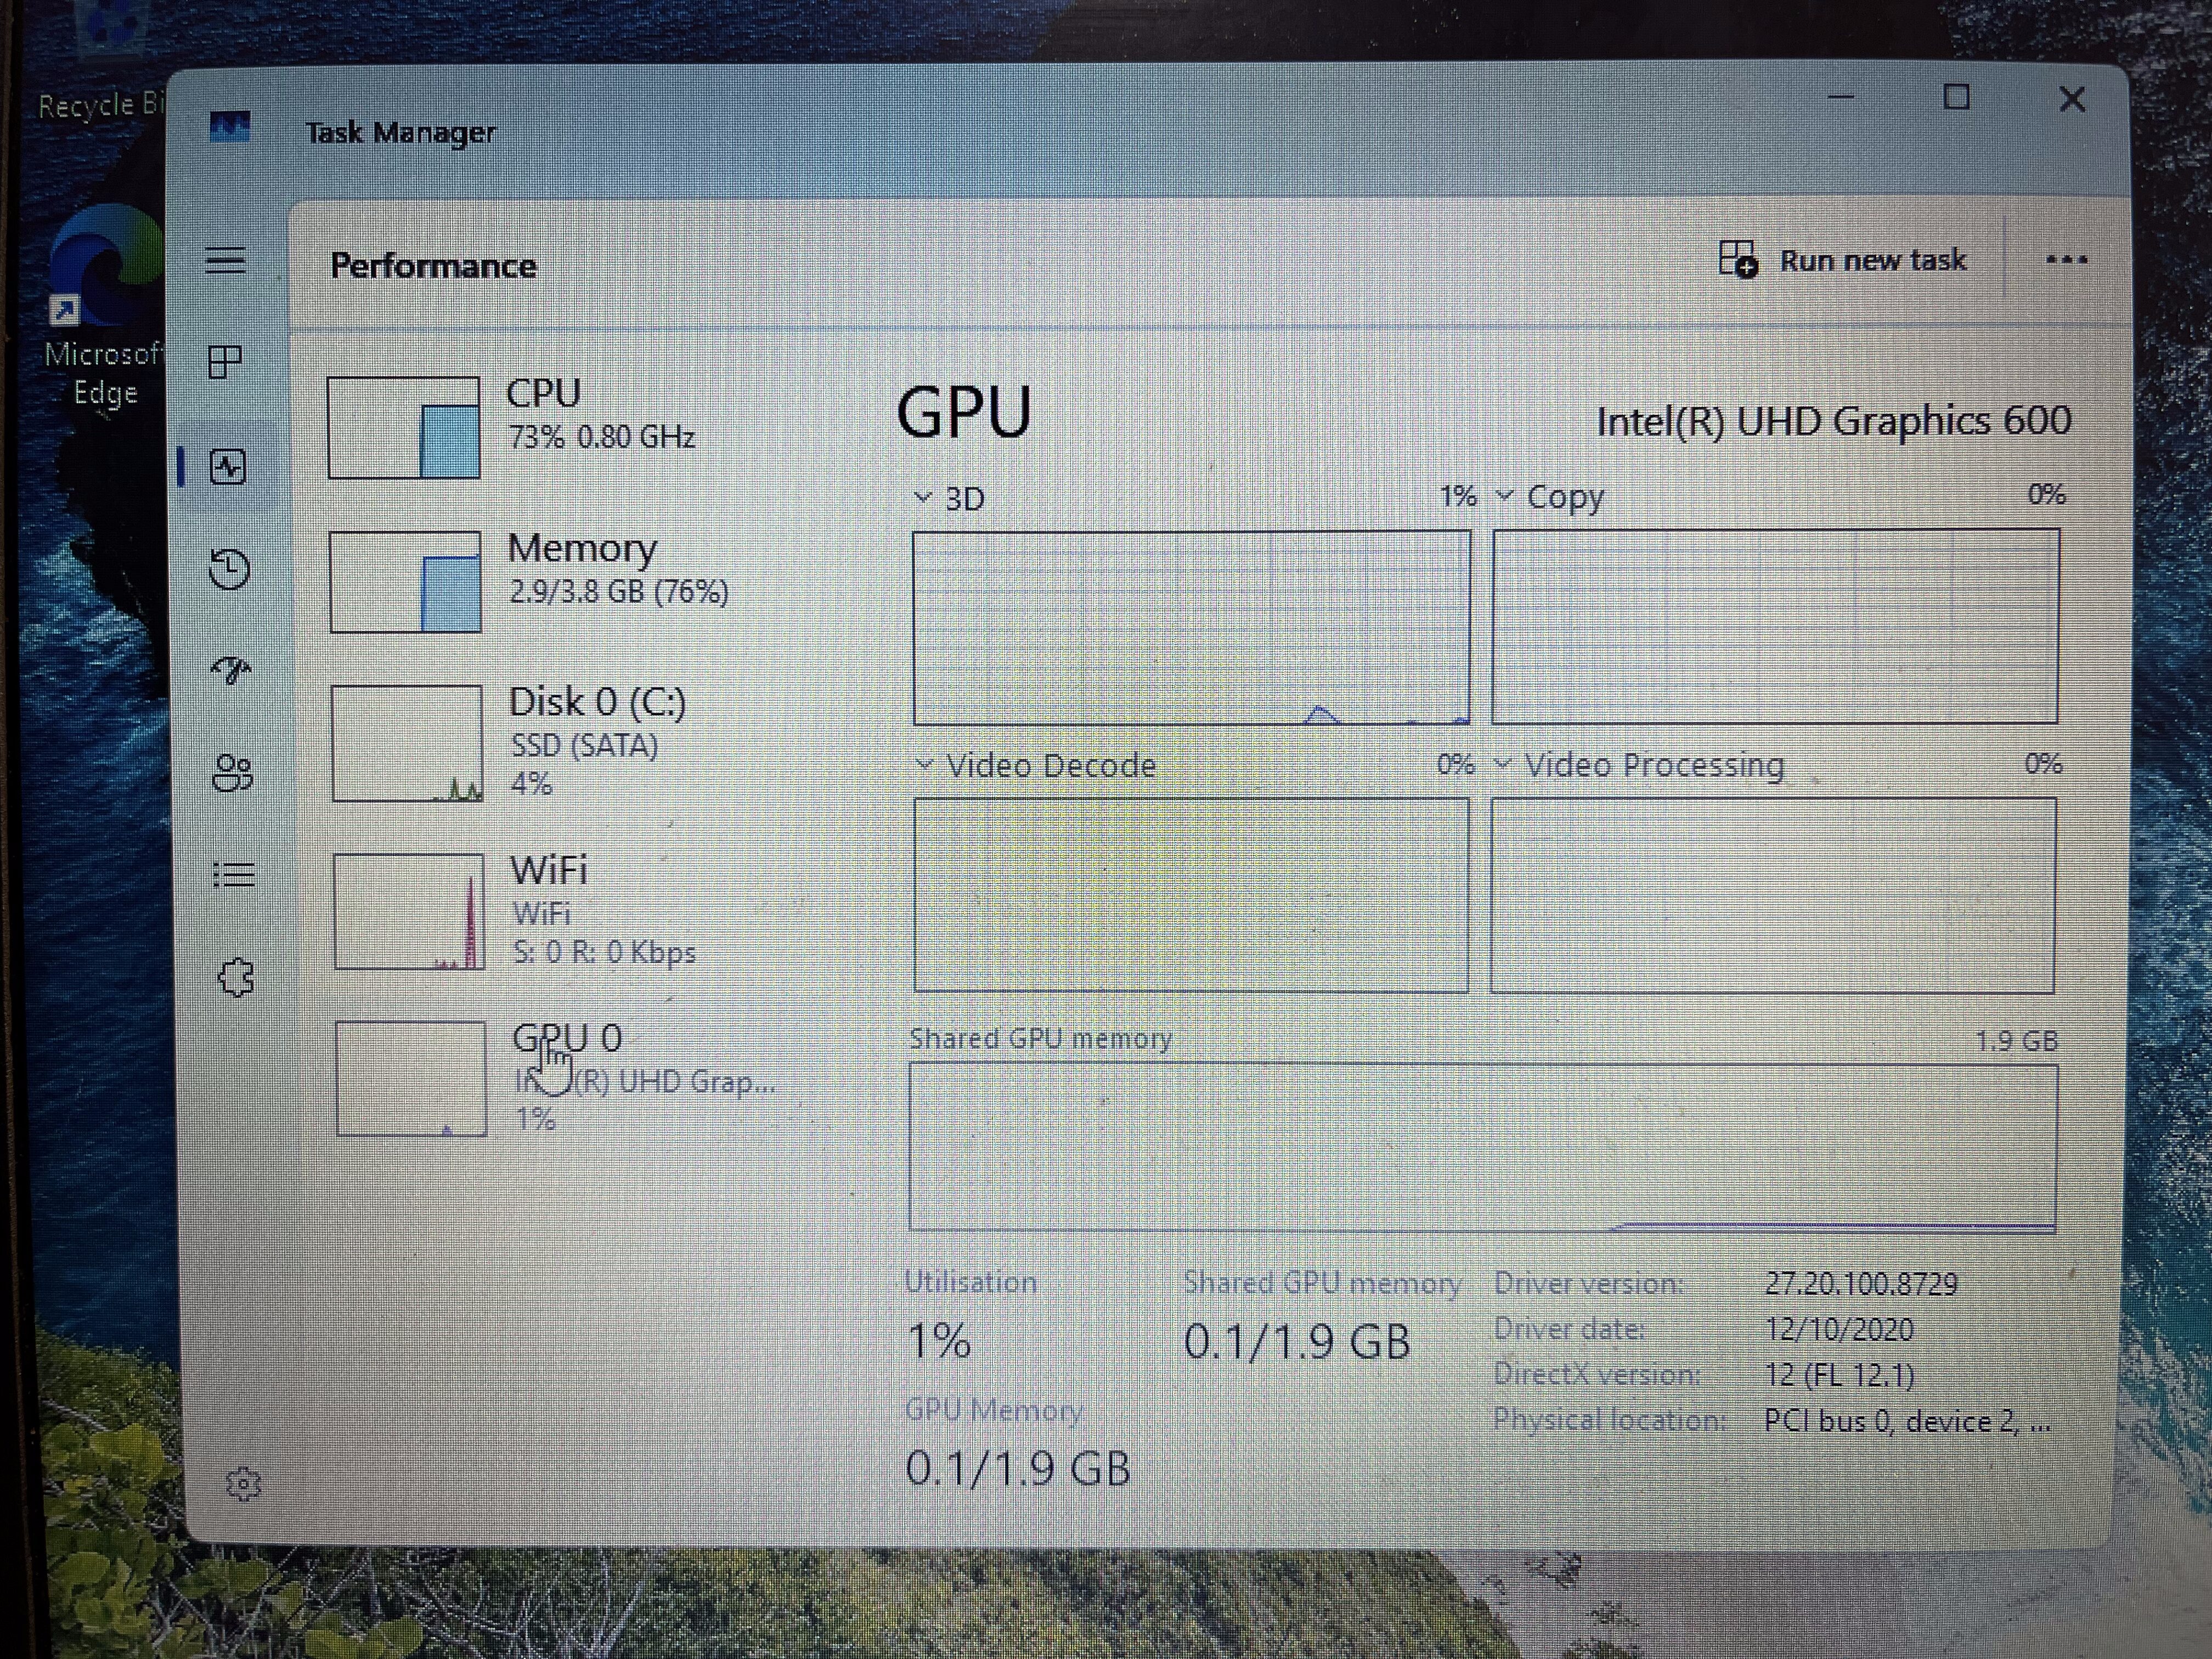Maximize the Task Manager window

pos(1956,98)
